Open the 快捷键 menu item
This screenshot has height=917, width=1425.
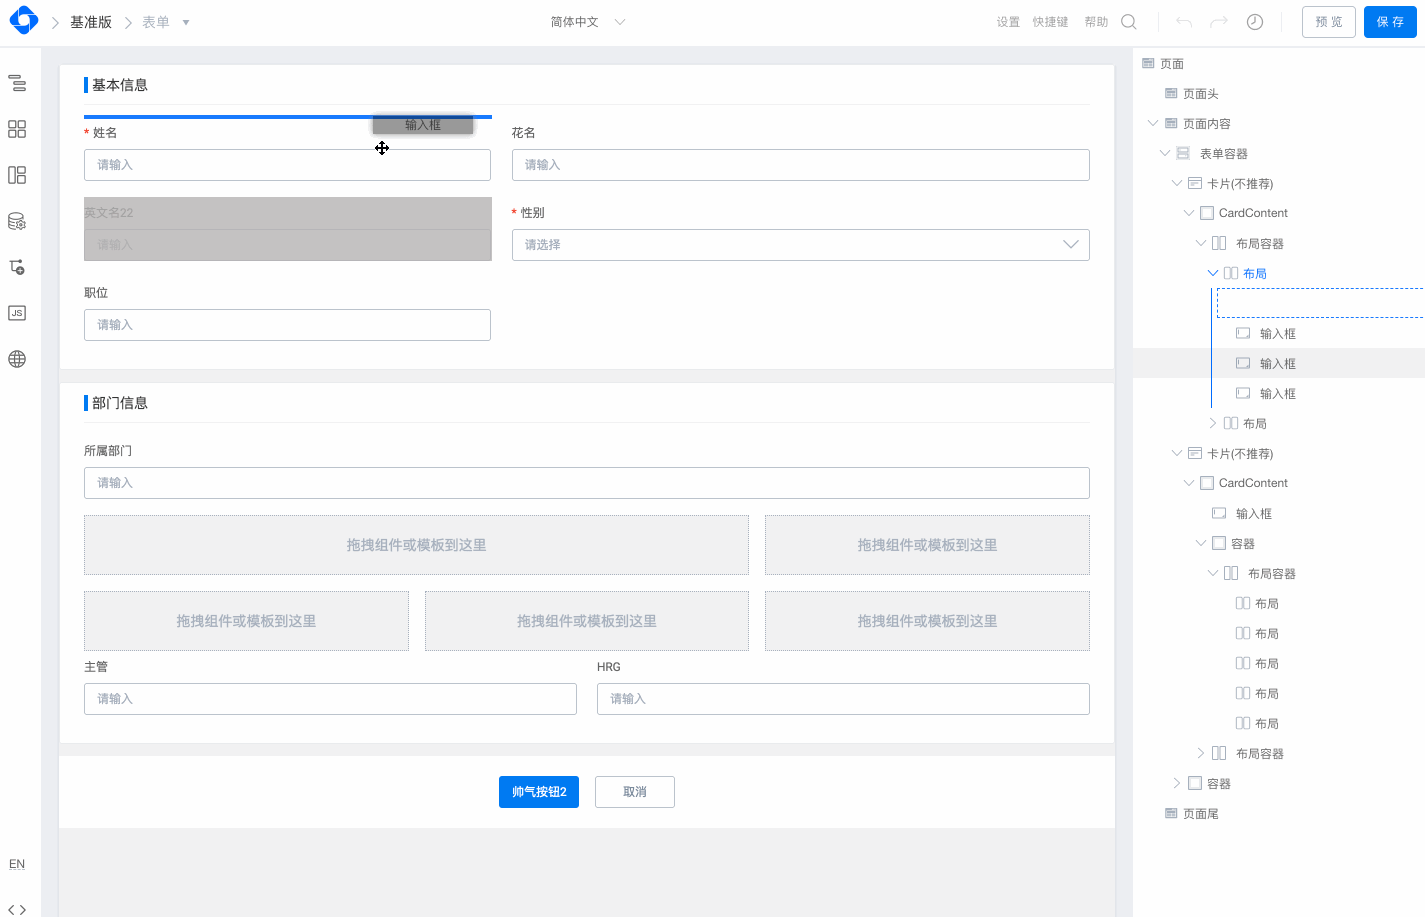click(1050, 22)
